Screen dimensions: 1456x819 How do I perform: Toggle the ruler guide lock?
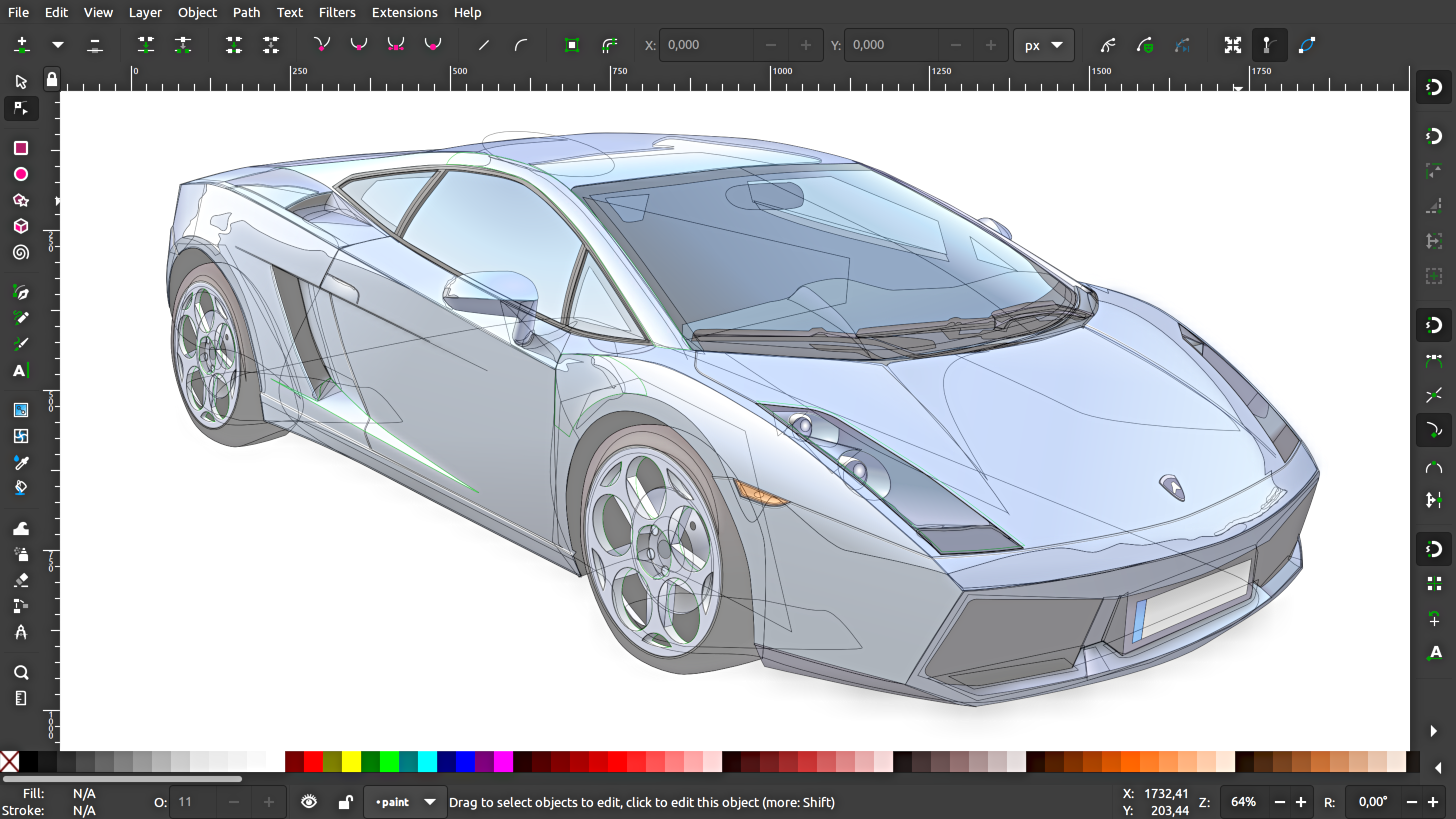51,78
